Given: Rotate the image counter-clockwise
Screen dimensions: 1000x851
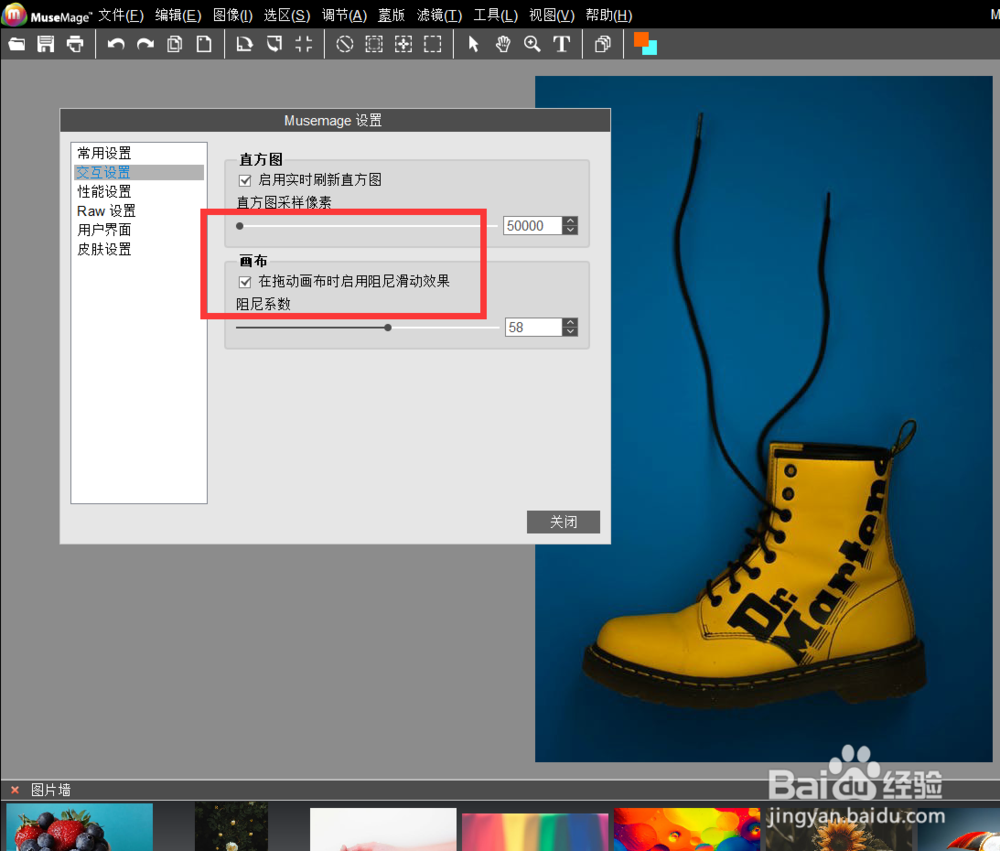Looking at the screenshot, I should tap(274, 44).
